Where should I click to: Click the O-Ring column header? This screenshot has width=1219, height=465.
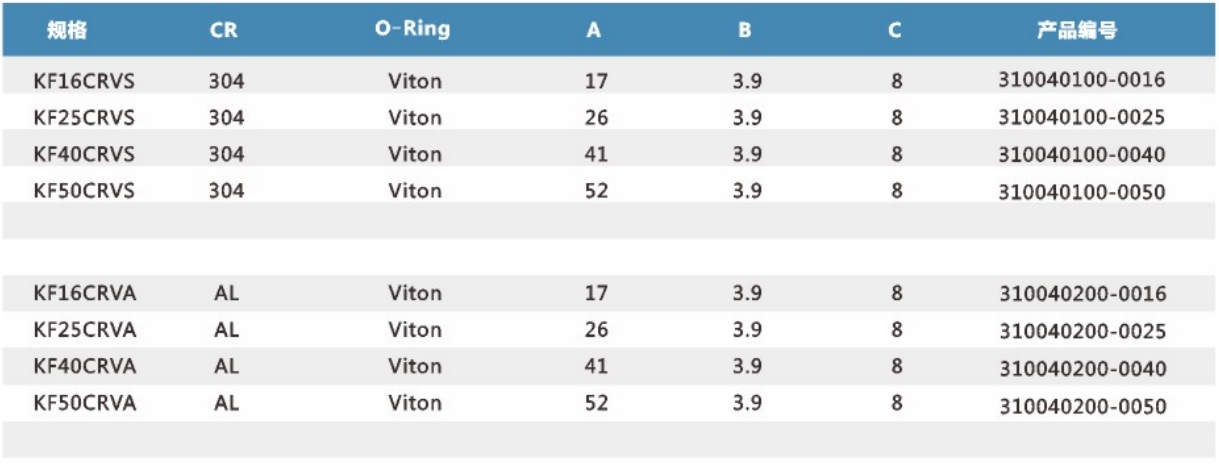tap(414, 30)
